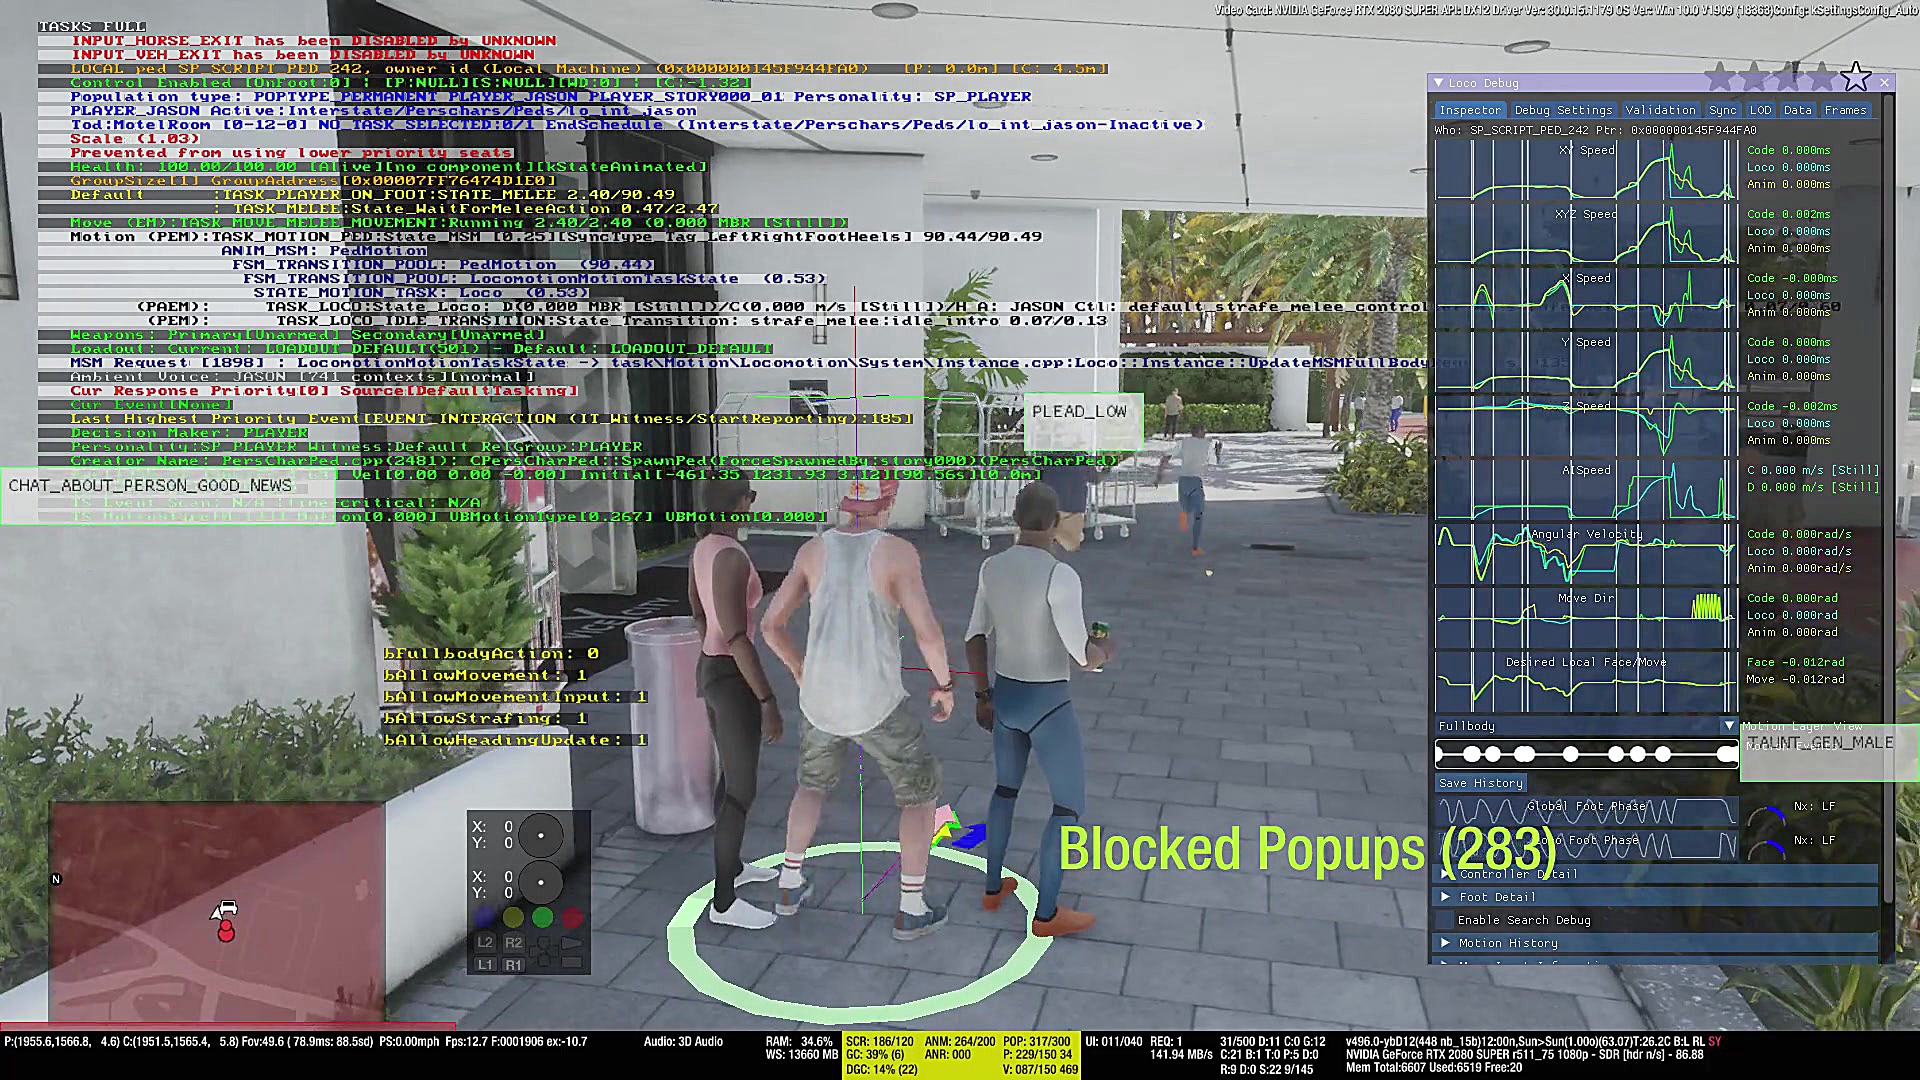Click the bAllowHeadingUpdate: 1 debug line
Image resolution: width=1920 pixels, height=1080 pixels.
[x=516, y=740]
